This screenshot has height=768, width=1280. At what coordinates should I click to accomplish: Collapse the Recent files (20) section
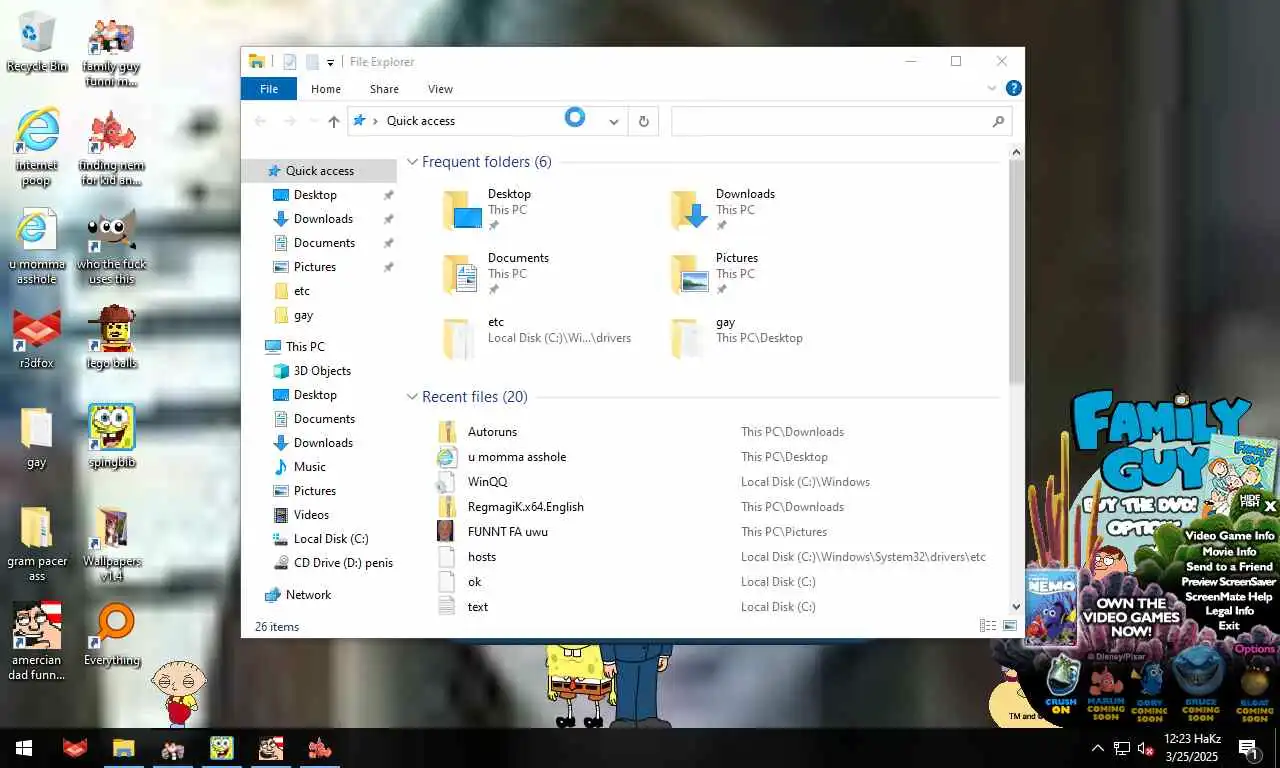[412, 397]
